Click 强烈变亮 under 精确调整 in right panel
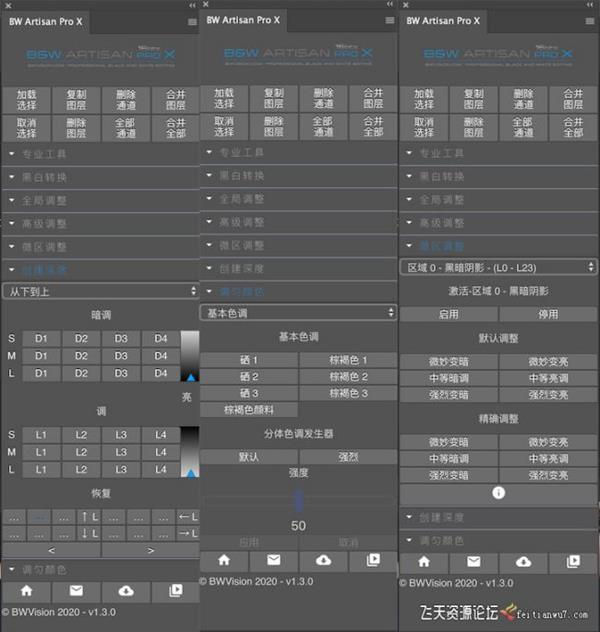The height and width of the screenshot is (632, 600). [x=548, y=475]
